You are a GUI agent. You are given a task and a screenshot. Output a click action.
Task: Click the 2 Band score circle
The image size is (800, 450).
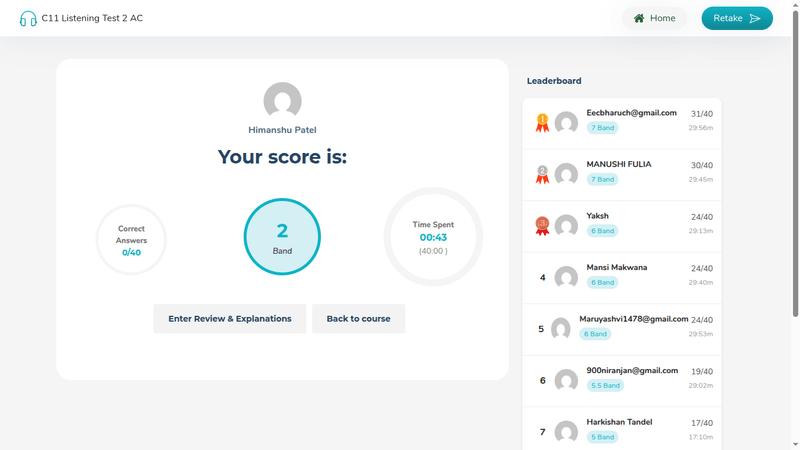coord(282,237)
